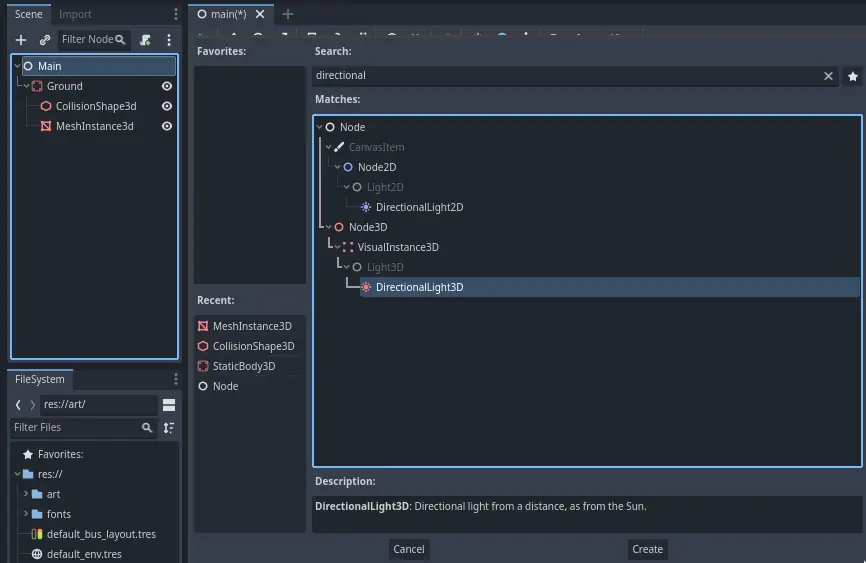Click the Filter Files input field

click(75, 428)
